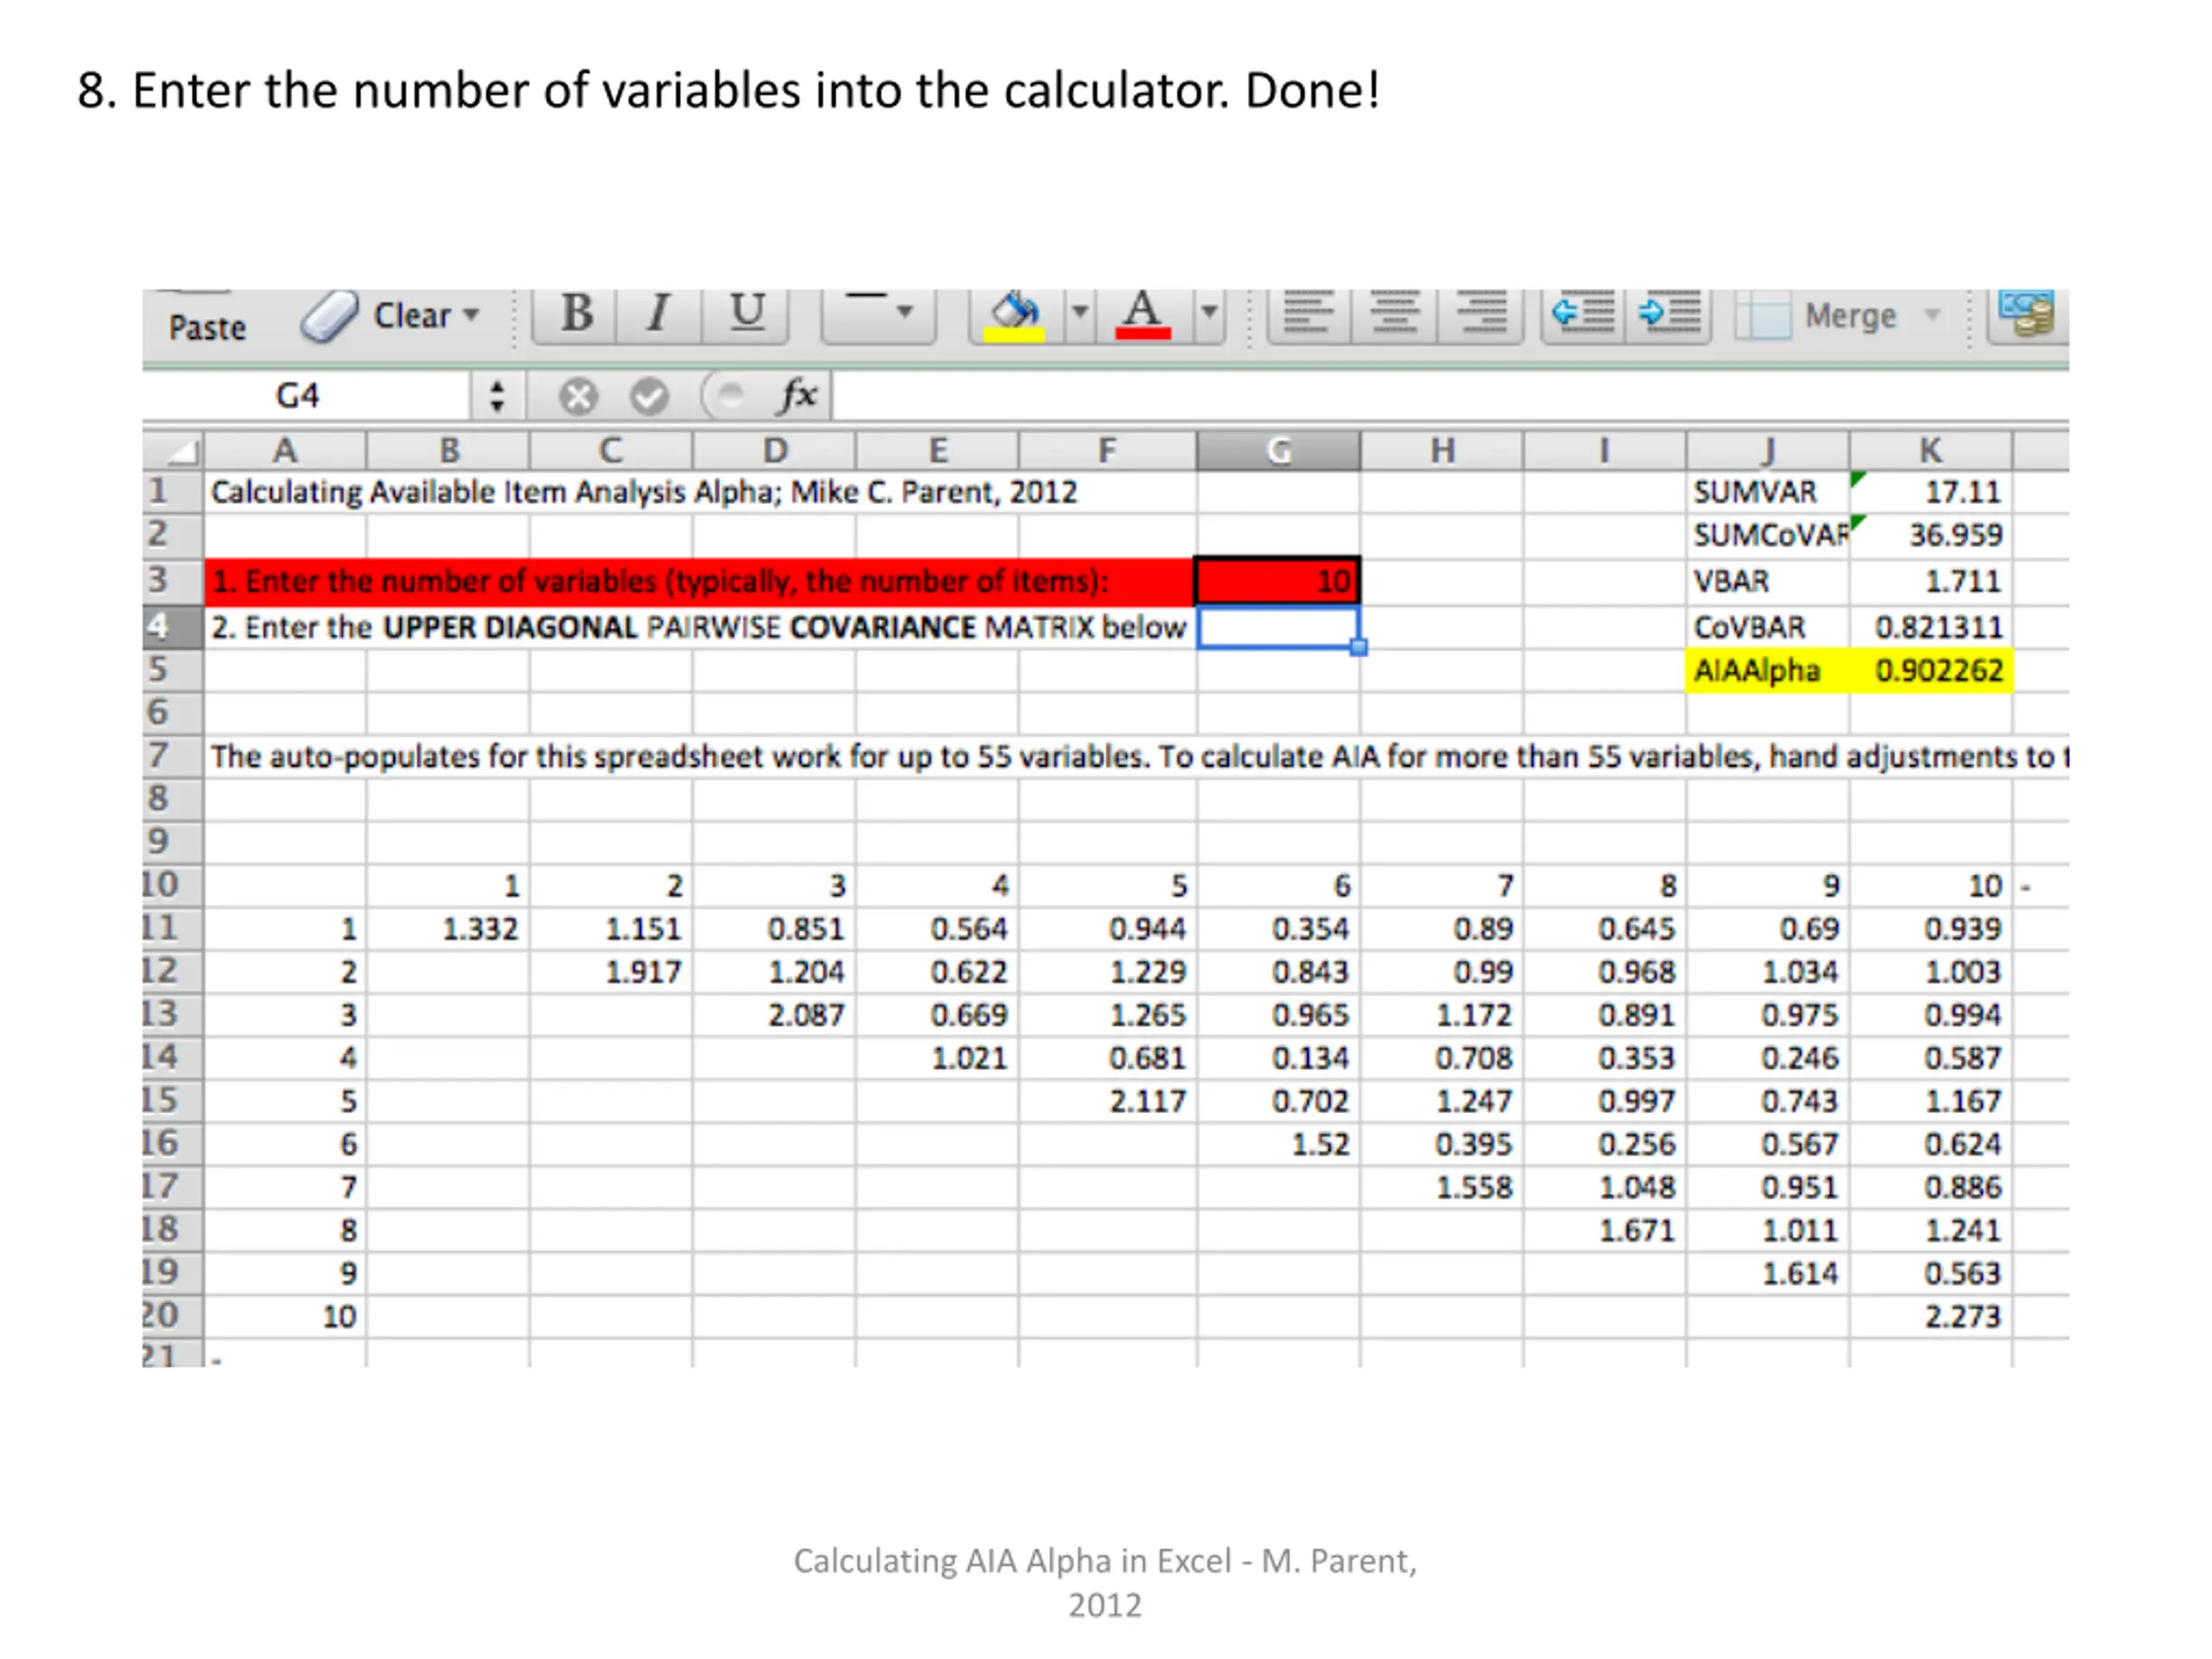Image resolution: width=2212 pixels, height=1659 pixels.
Task: Expand the font color dropdown arrow
Action: point(1209,314)
